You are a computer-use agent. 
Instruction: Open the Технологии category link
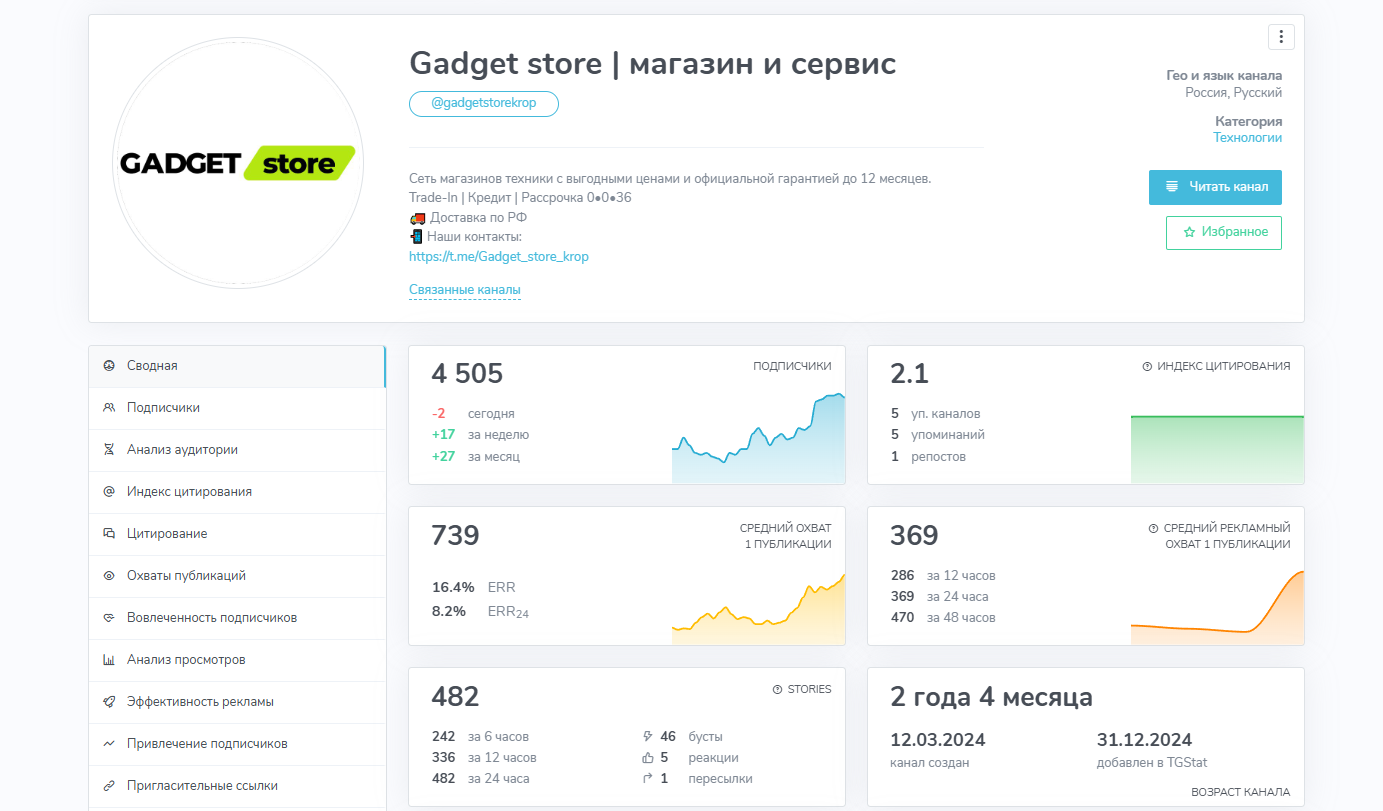tap(1247, 138)
